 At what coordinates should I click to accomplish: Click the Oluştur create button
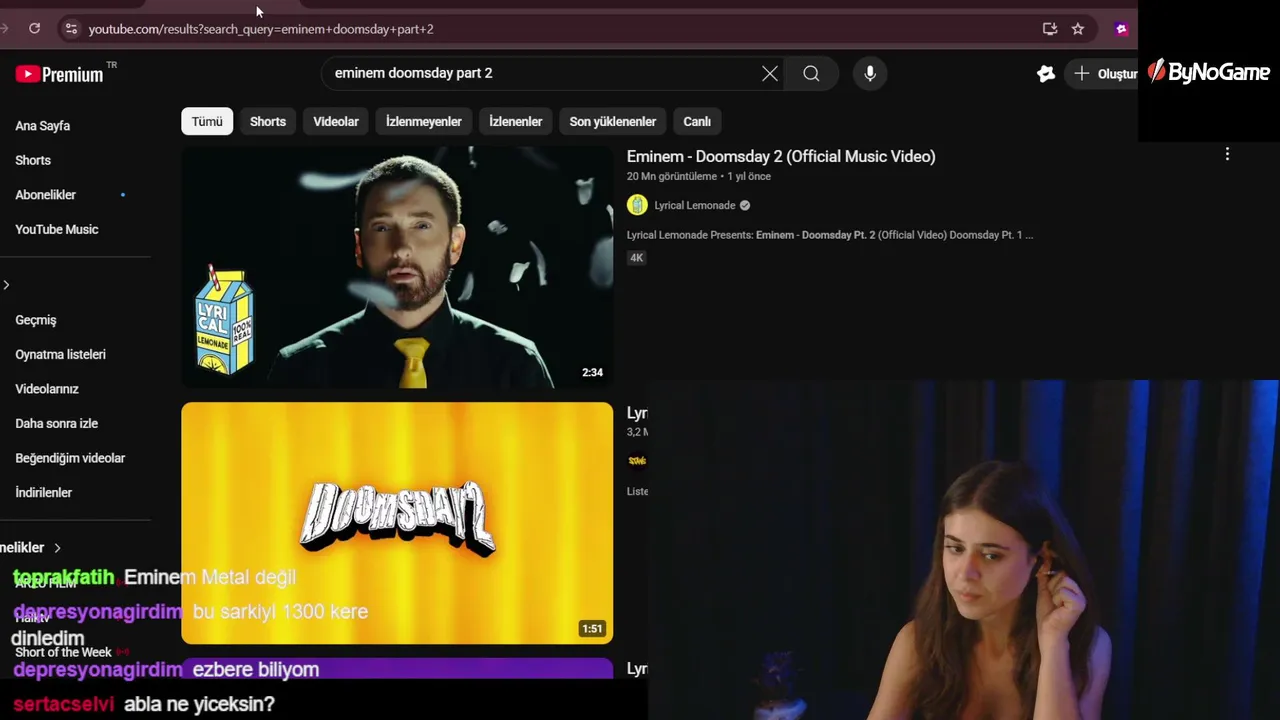(1105, 74)
